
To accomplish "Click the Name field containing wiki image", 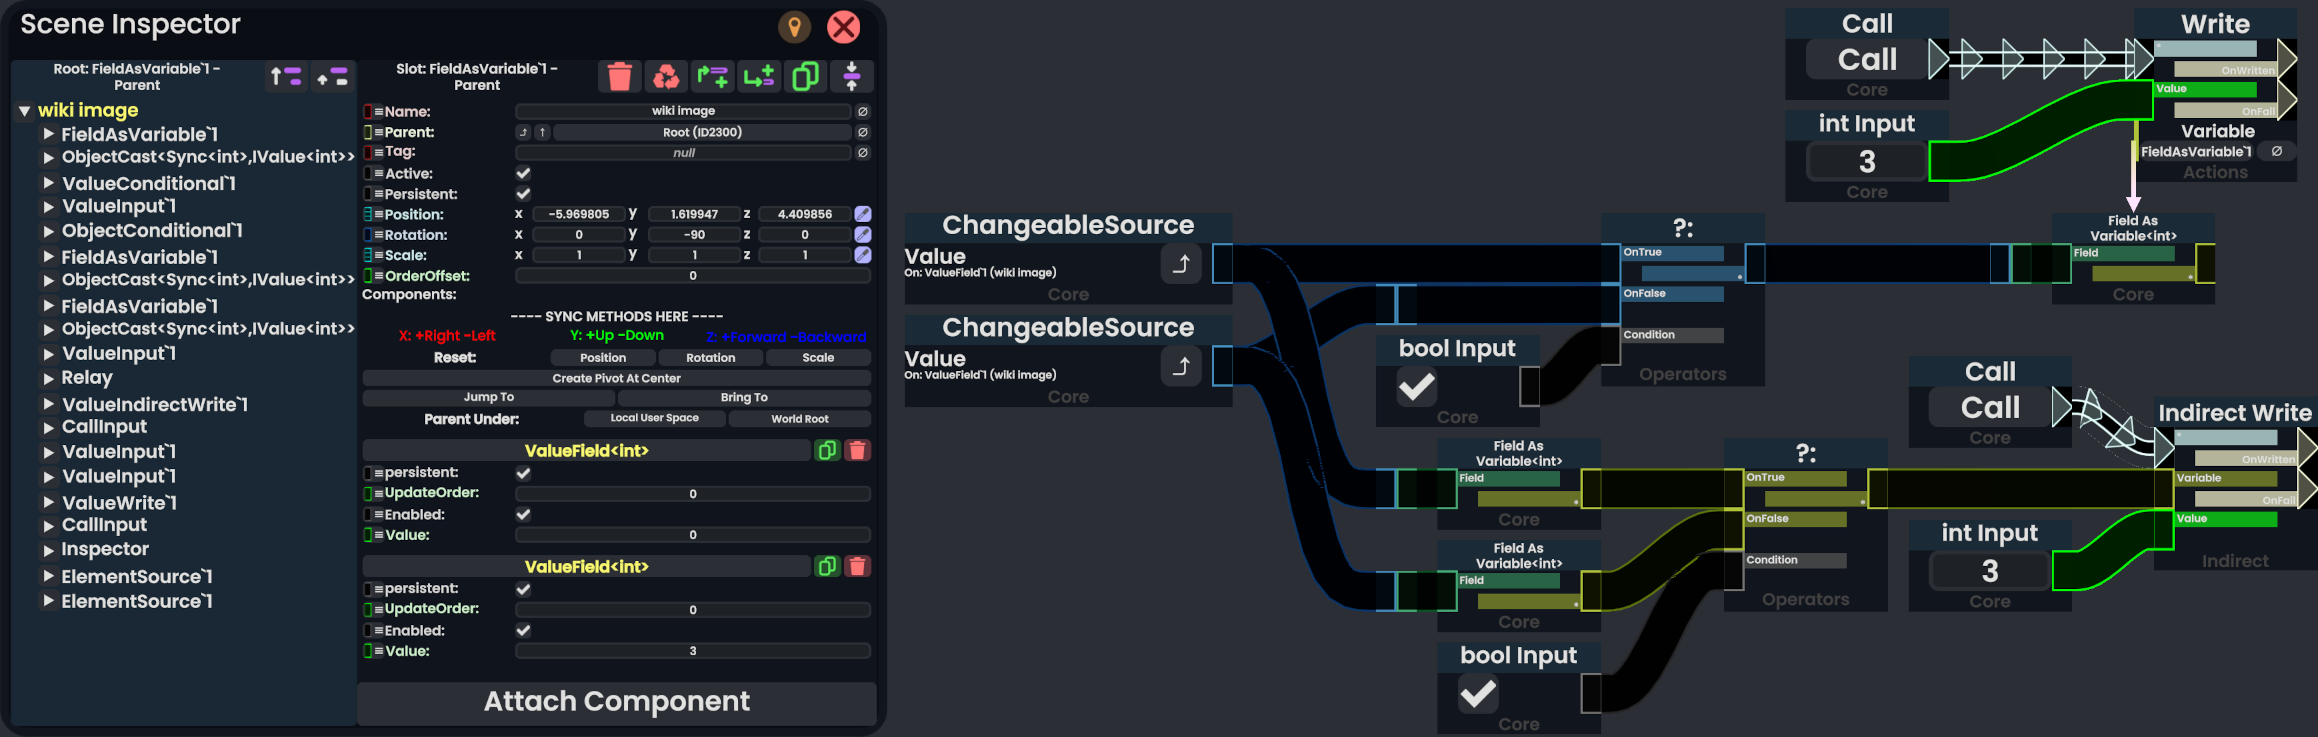I will coord(683,111).
